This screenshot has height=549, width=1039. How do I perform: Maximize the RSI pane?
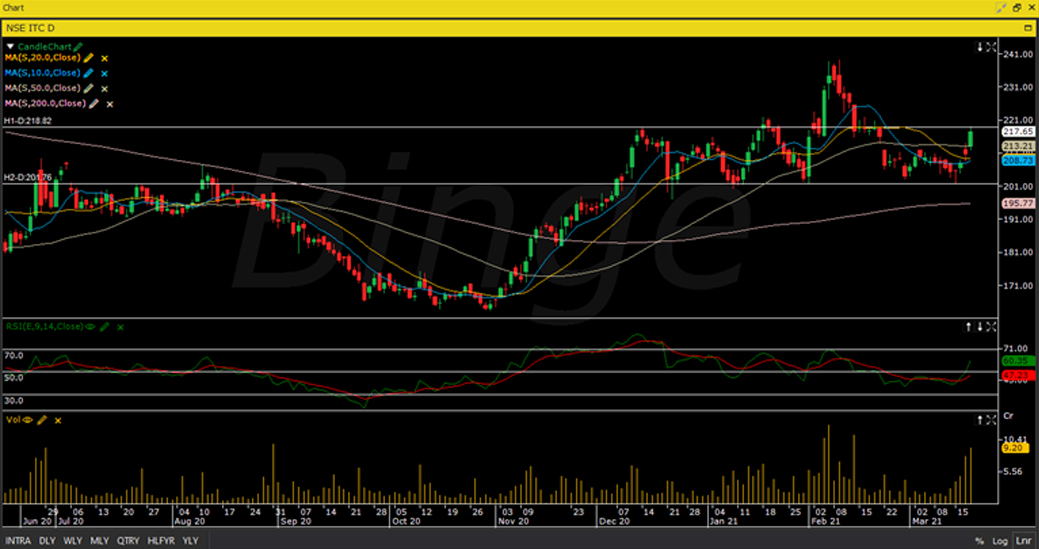991,326
